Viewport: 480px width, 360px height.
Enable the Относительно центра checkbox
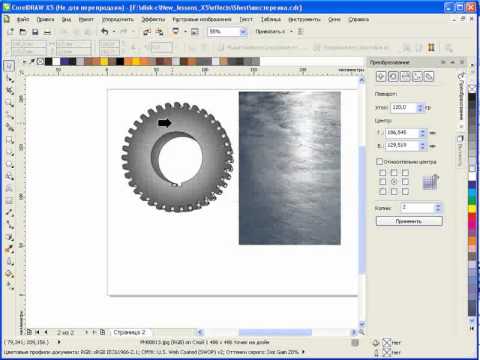click(x=379, y=162)
